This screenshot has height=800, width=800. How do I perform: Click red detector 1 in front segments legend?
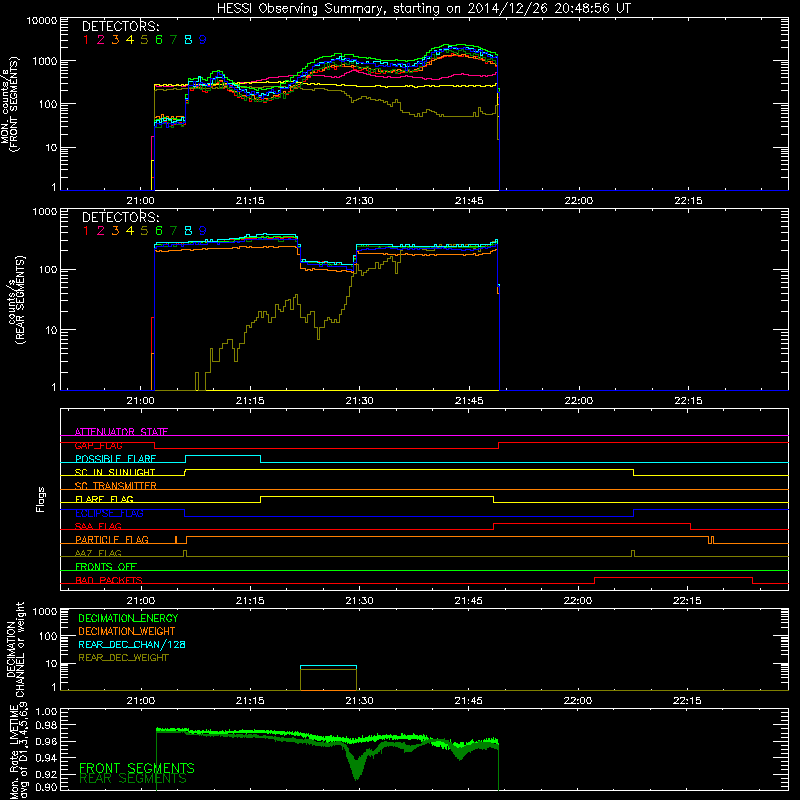point(86,40)
